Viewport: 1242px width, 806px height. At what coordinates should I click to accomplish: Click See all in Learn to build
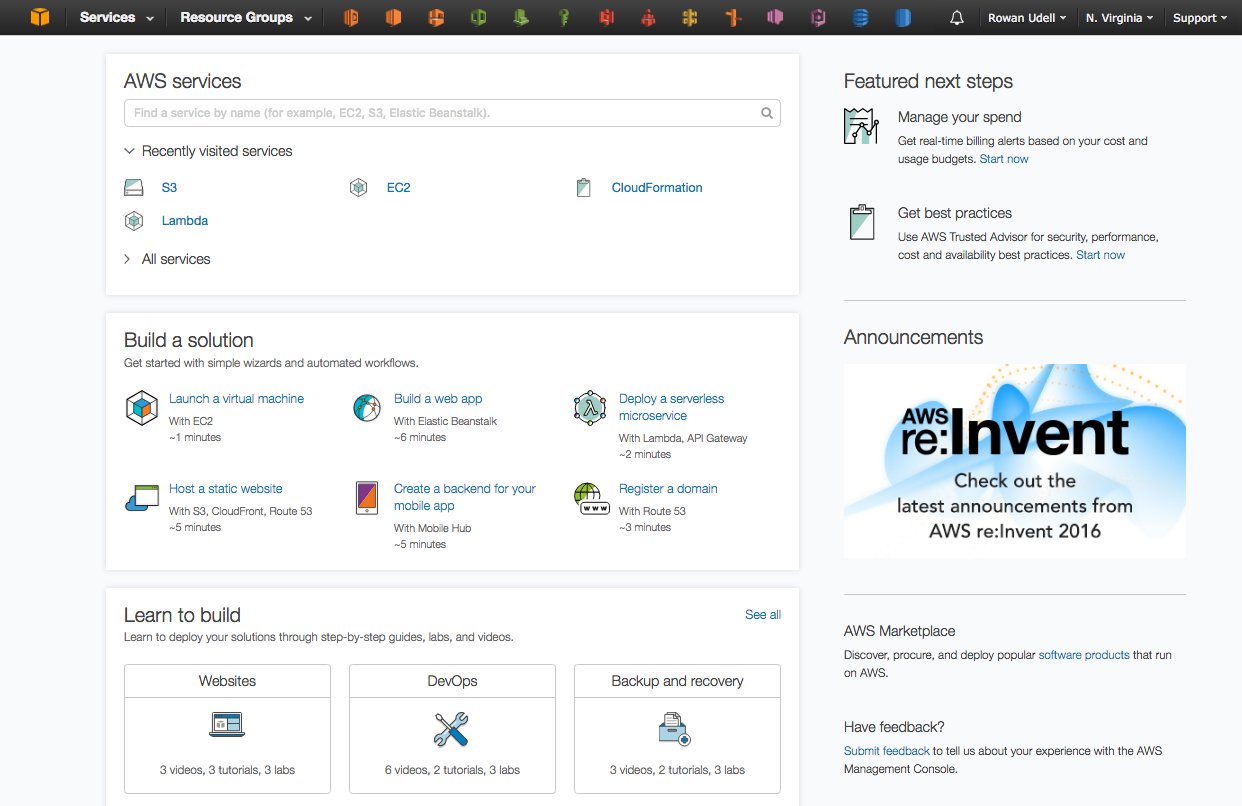coord(763,614)
